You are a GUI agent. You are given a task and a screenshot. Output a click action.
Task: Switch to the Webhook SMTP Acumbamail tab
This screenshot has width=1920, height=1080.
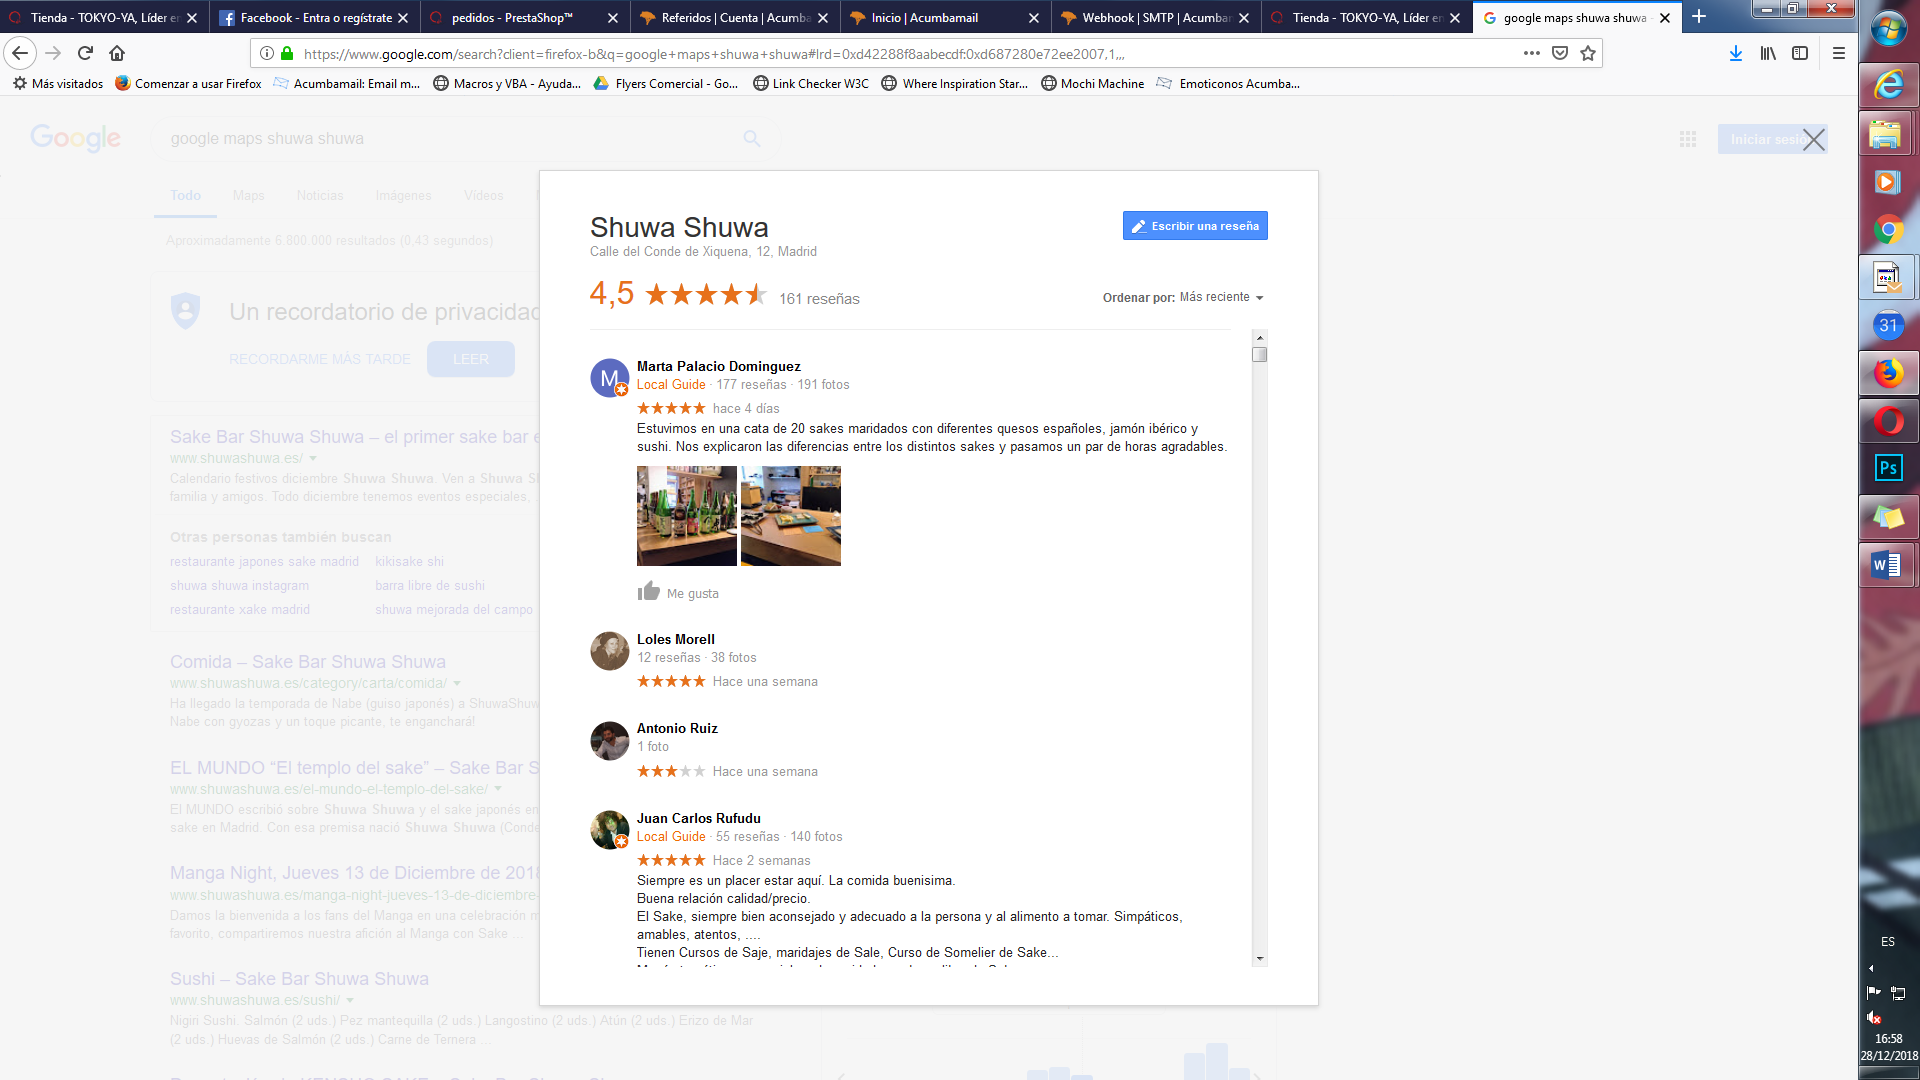click(x=1156, y=17)
